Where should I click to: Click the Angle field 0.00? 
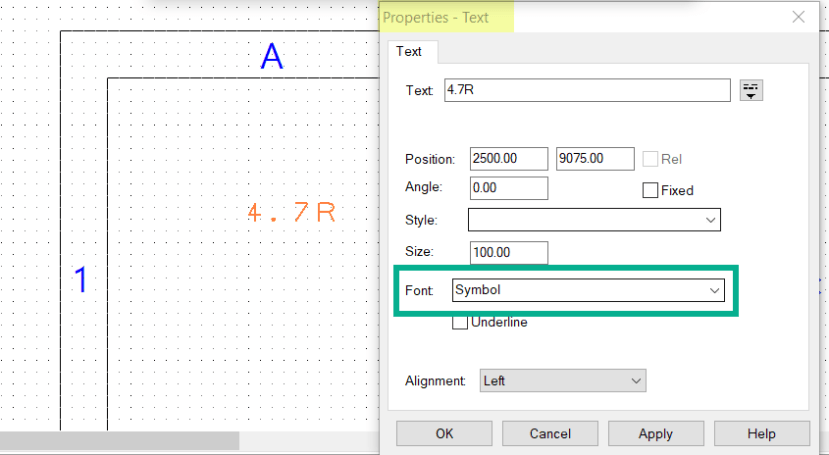(x=509, y=188)
